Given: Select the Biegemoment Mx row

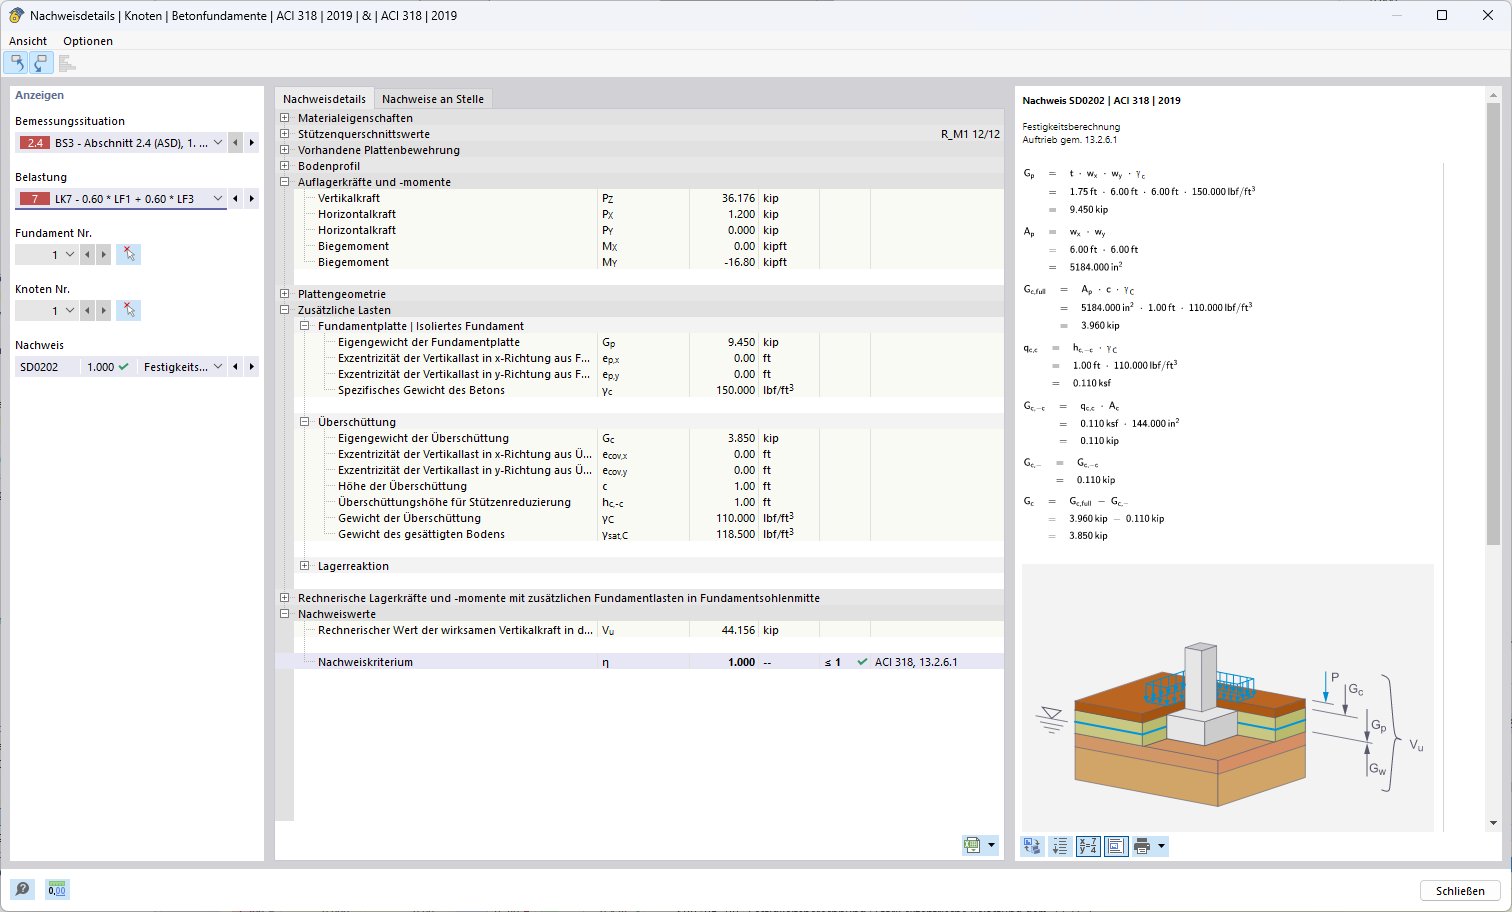Looking at the screenshot, I should (x=649, y=246).
